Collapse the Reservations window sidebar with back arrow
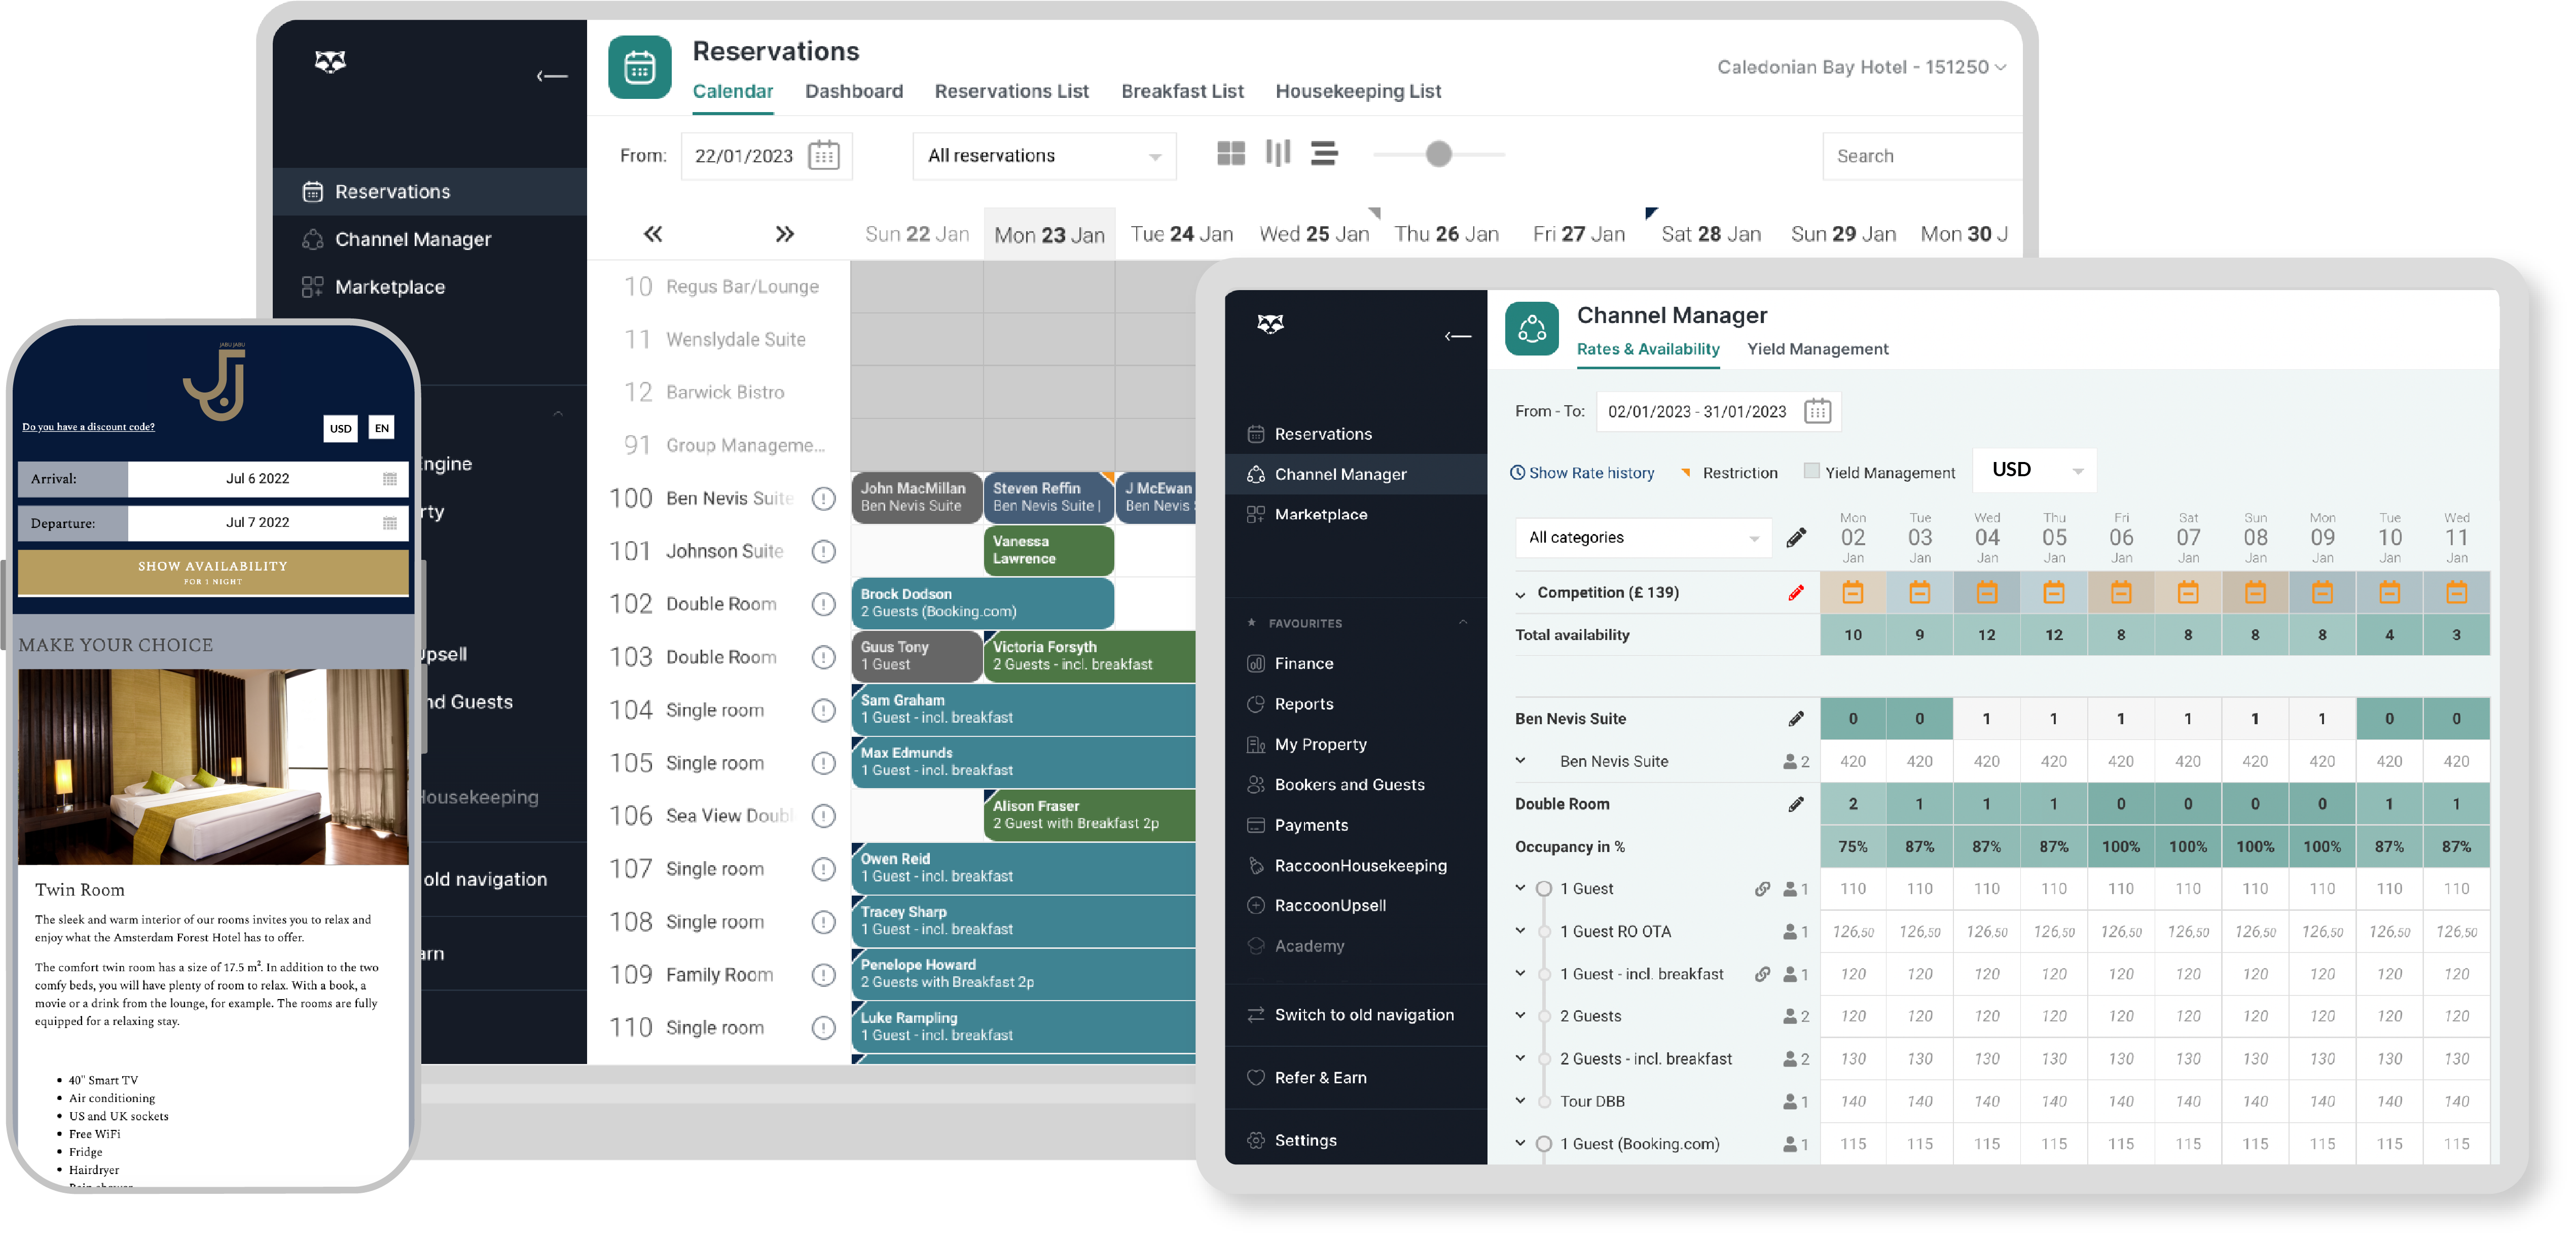The height and width of the screenshot is (1242, 2576). coord(552,76)
